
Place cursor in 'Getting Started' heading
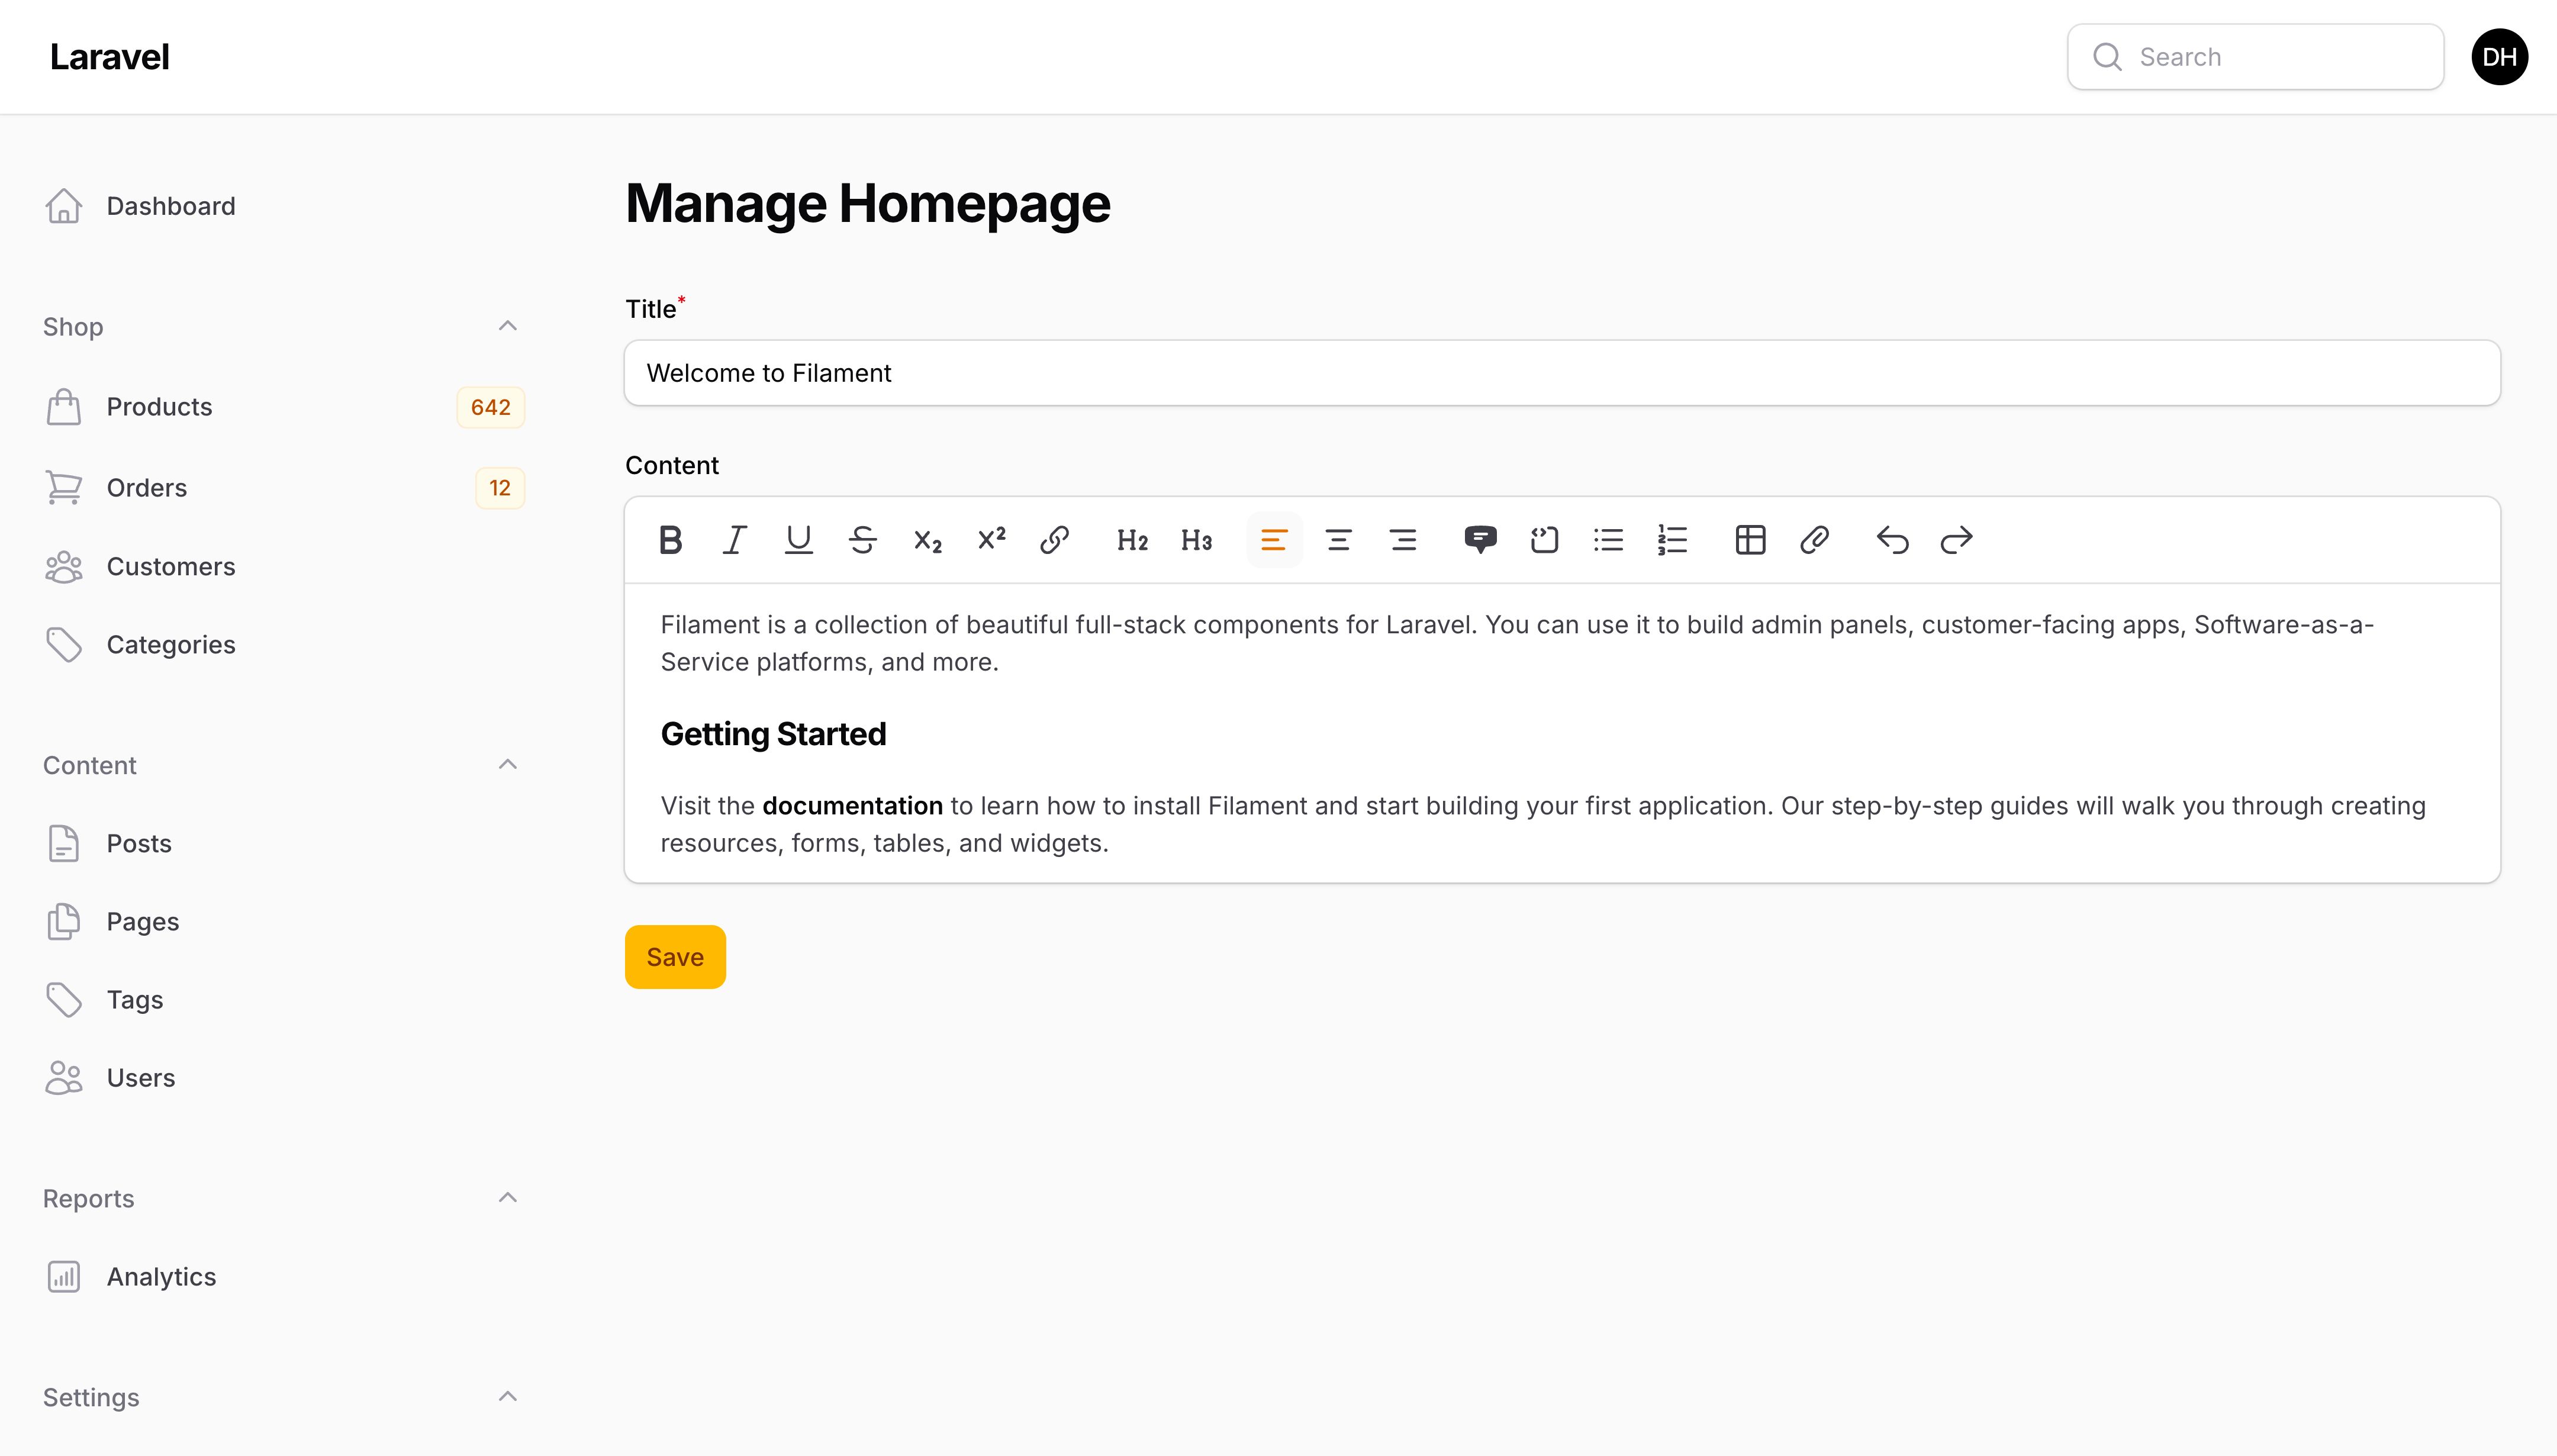coord(773,734)
